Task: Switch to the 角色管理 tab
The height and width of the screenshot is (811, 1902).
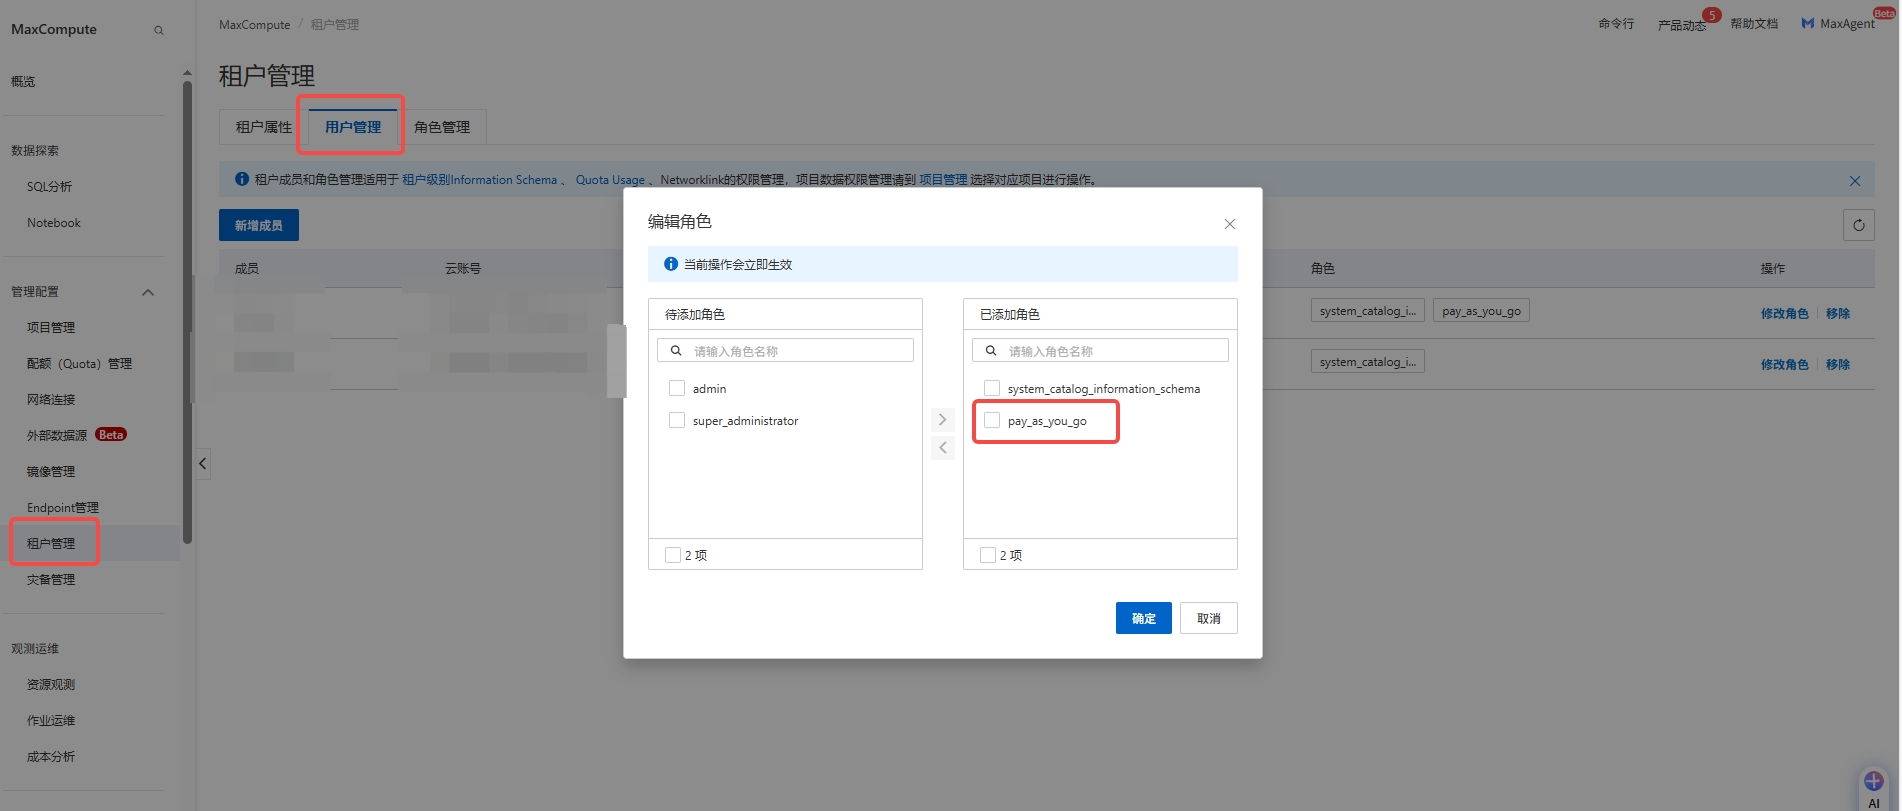Action: (x=441, y=127)
